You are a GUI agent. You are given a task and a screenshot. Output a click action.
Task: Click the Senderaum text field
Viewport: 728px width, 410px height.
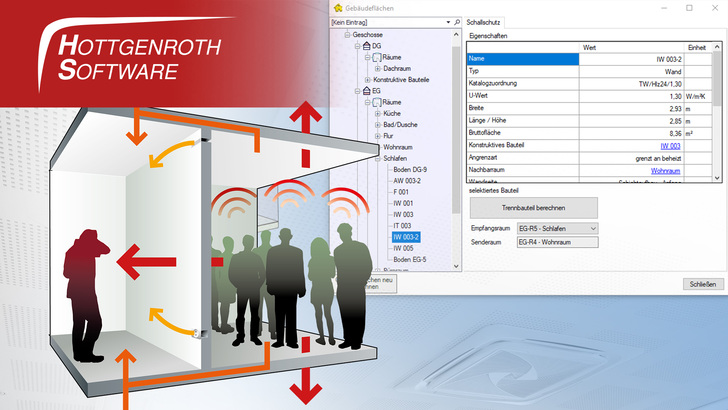(x=556, y=242)
